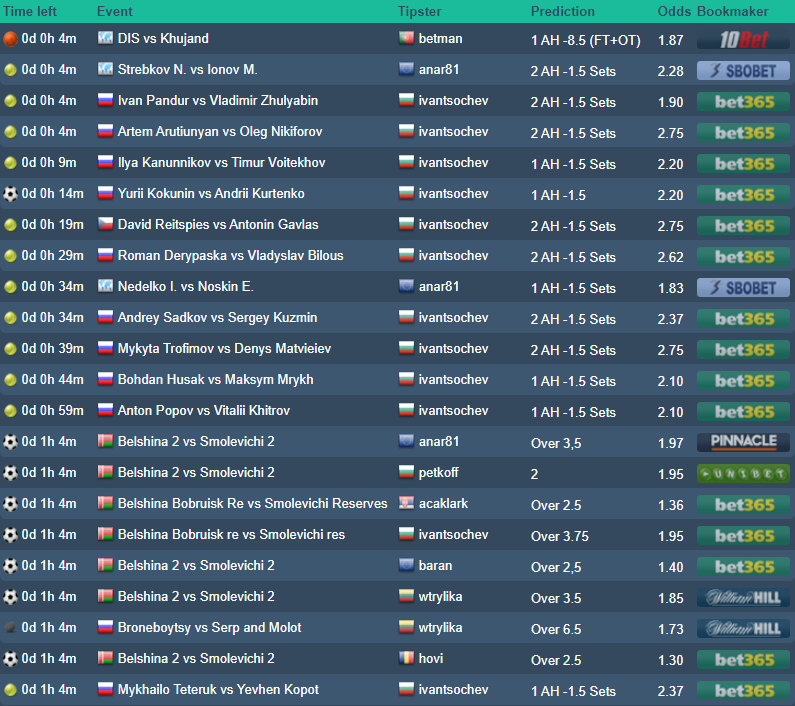Click Belarus flag beside Belshina Bobruisk Re
795x706 pixels.
(105, 503)
